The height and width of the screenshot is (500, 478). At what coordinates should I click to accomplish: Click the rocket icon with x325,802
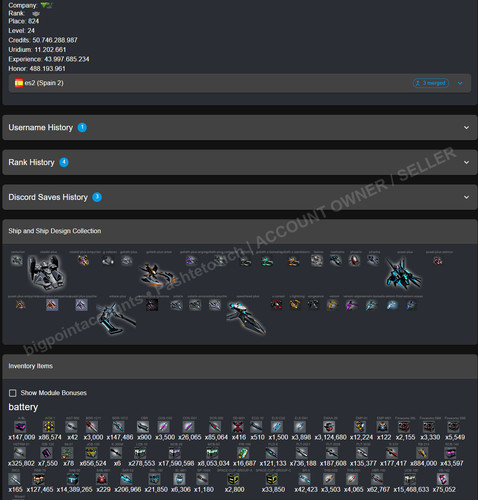point(20,453)
